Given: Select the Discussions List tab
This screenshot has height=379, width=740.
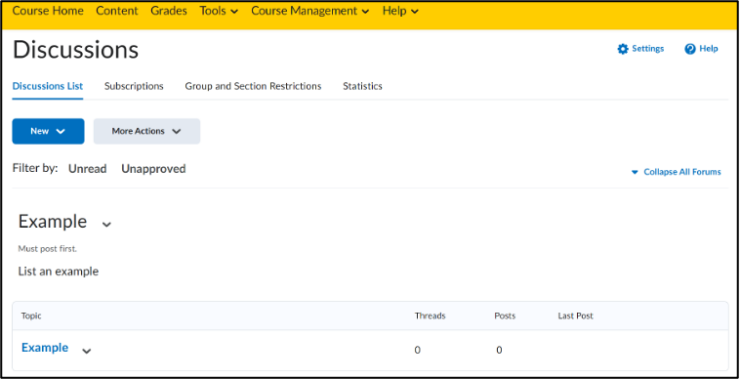Looking at the screenshot, I should [48, 86].
